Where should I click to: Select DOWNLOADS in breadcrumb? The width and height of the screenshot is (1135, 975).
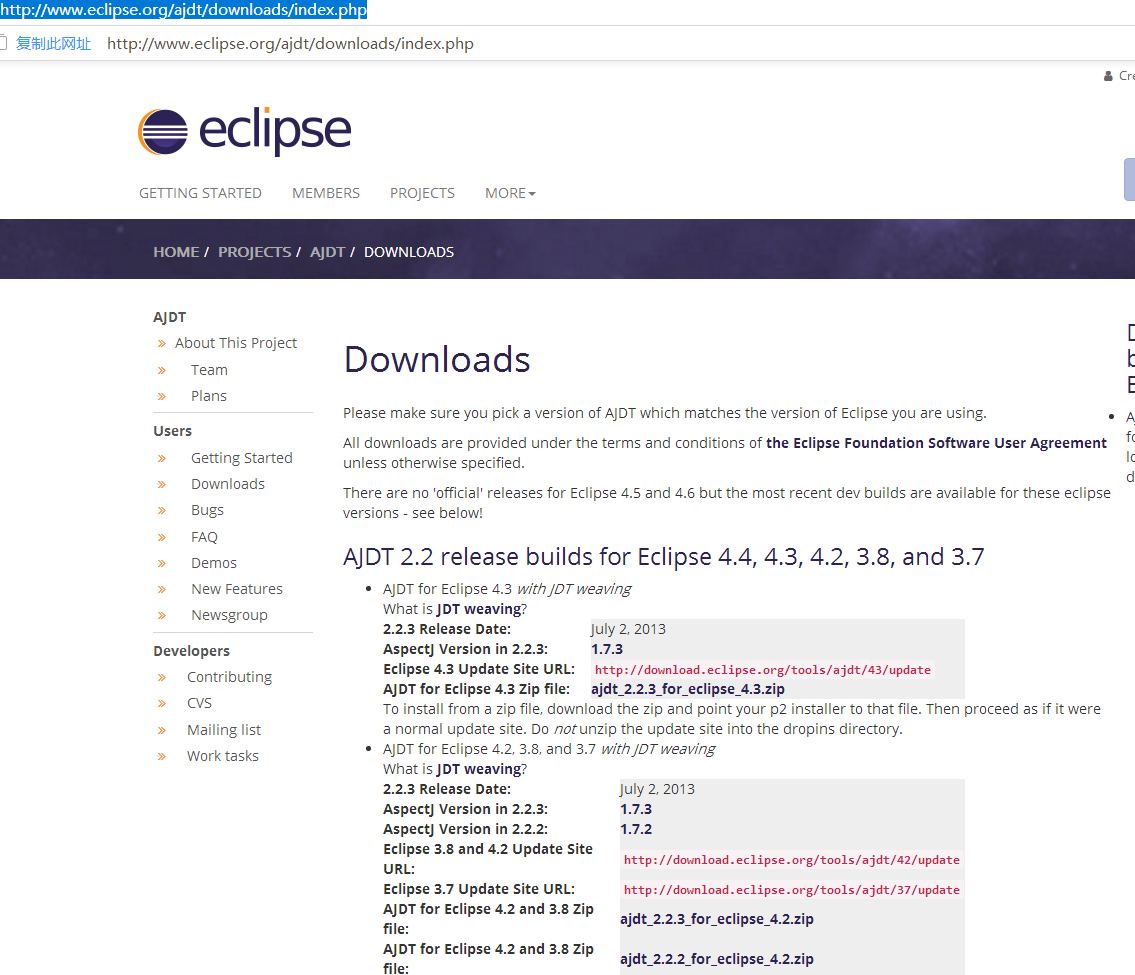click(x=409, y=252)
